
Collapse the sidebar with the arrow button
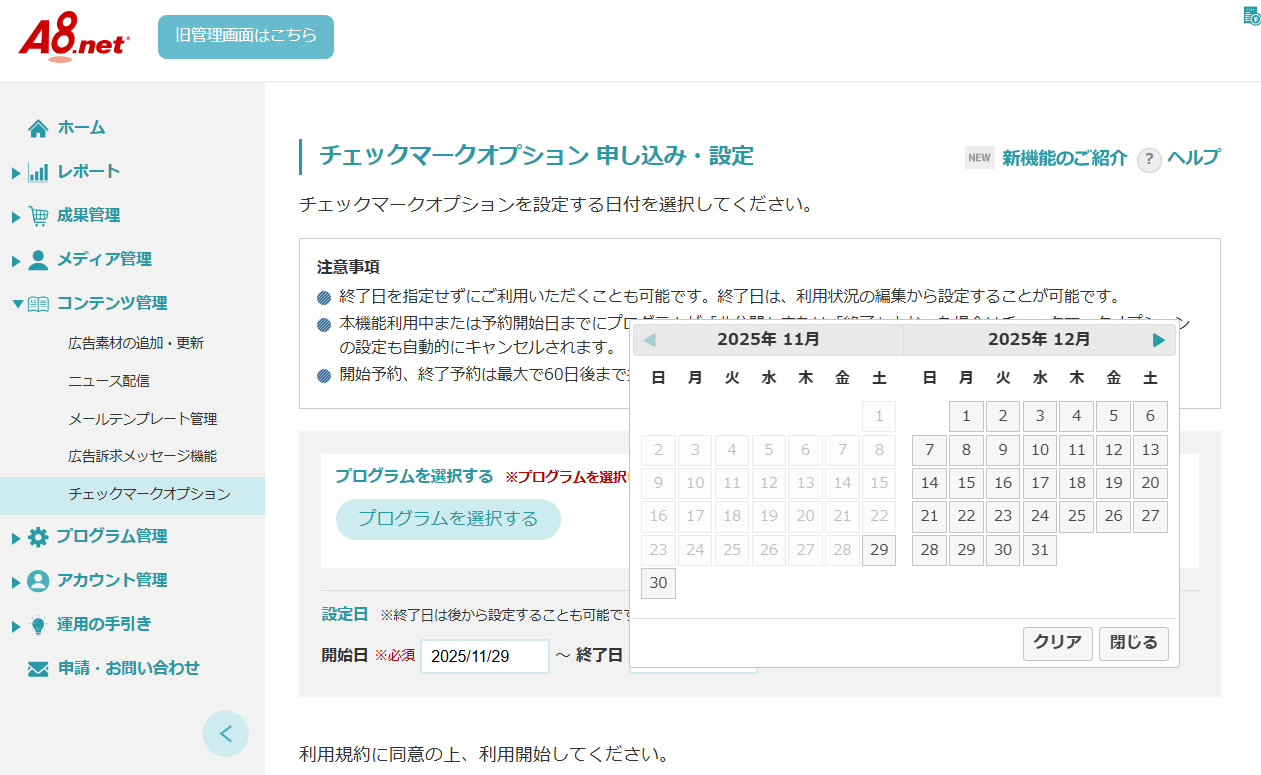pyautogui.click(x=225, y=734)
